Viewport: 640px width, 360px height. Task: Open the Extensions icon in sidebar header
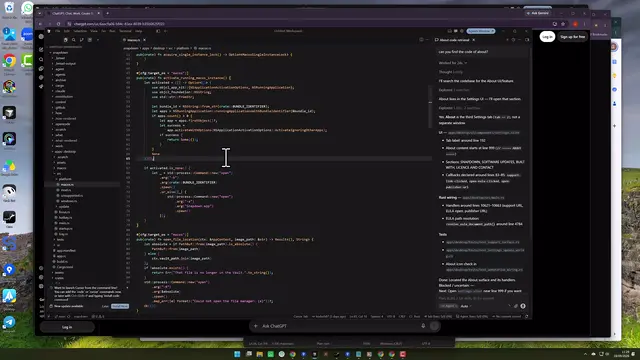coord(90,40)
